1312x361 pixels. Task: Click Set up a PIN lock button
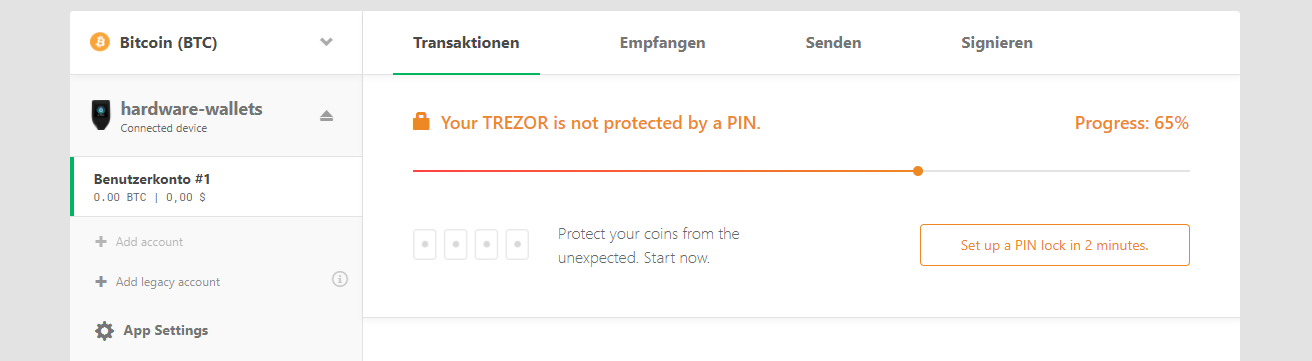[x=1055, y=245]
